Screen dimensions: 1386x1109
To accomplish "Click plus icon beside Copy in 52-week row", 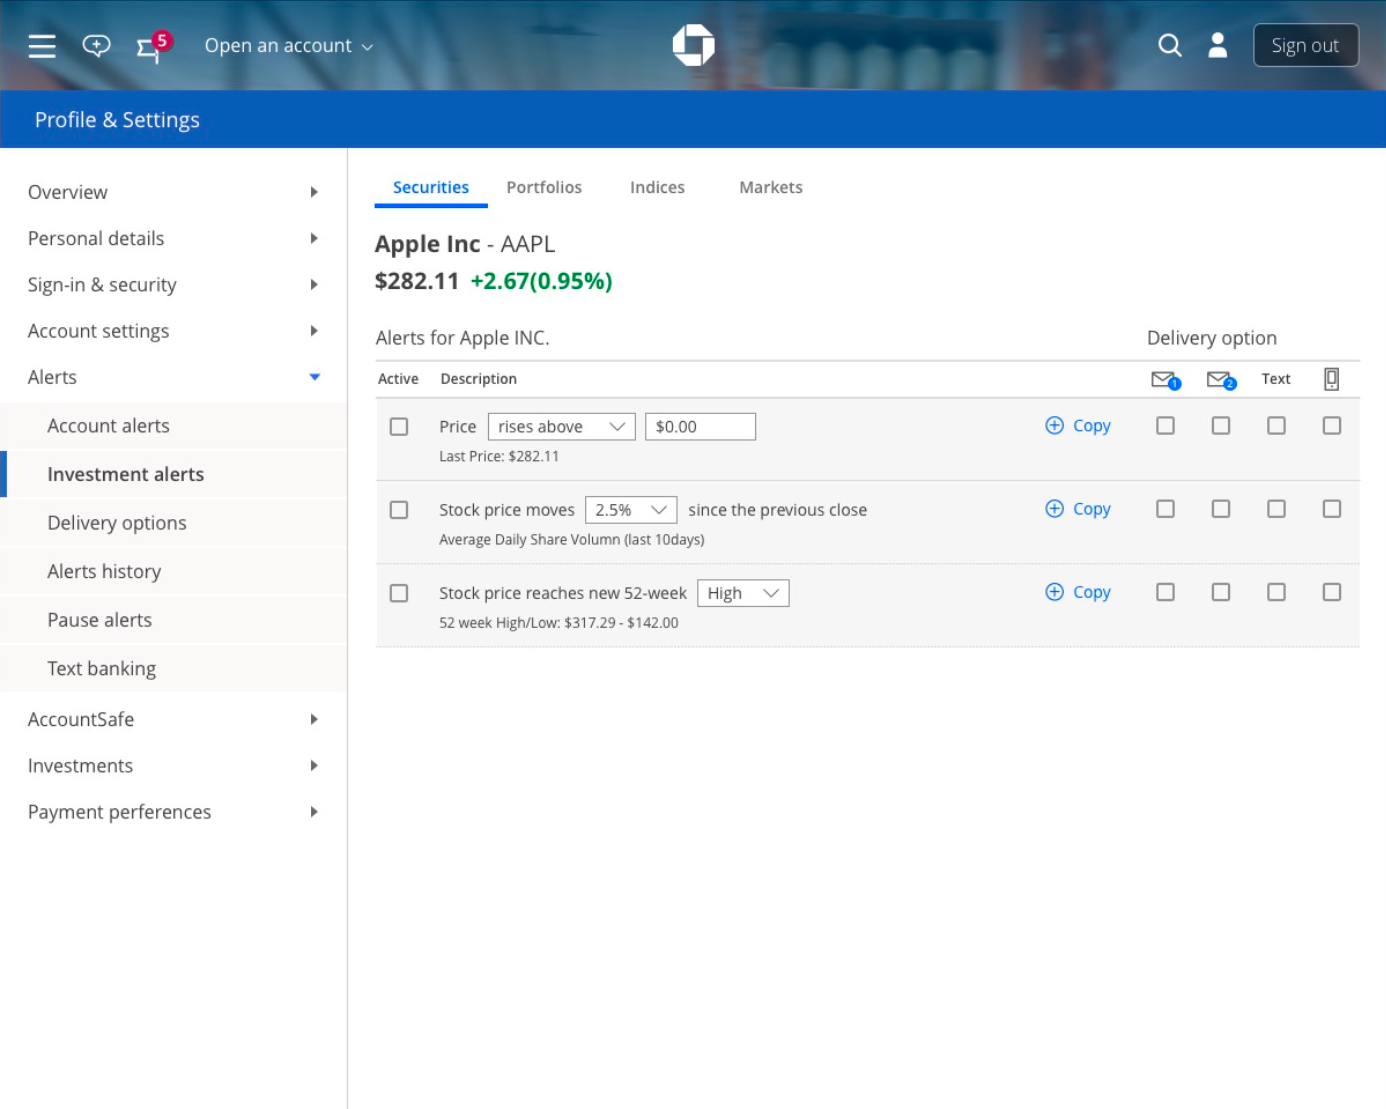I will (1054, 591).
